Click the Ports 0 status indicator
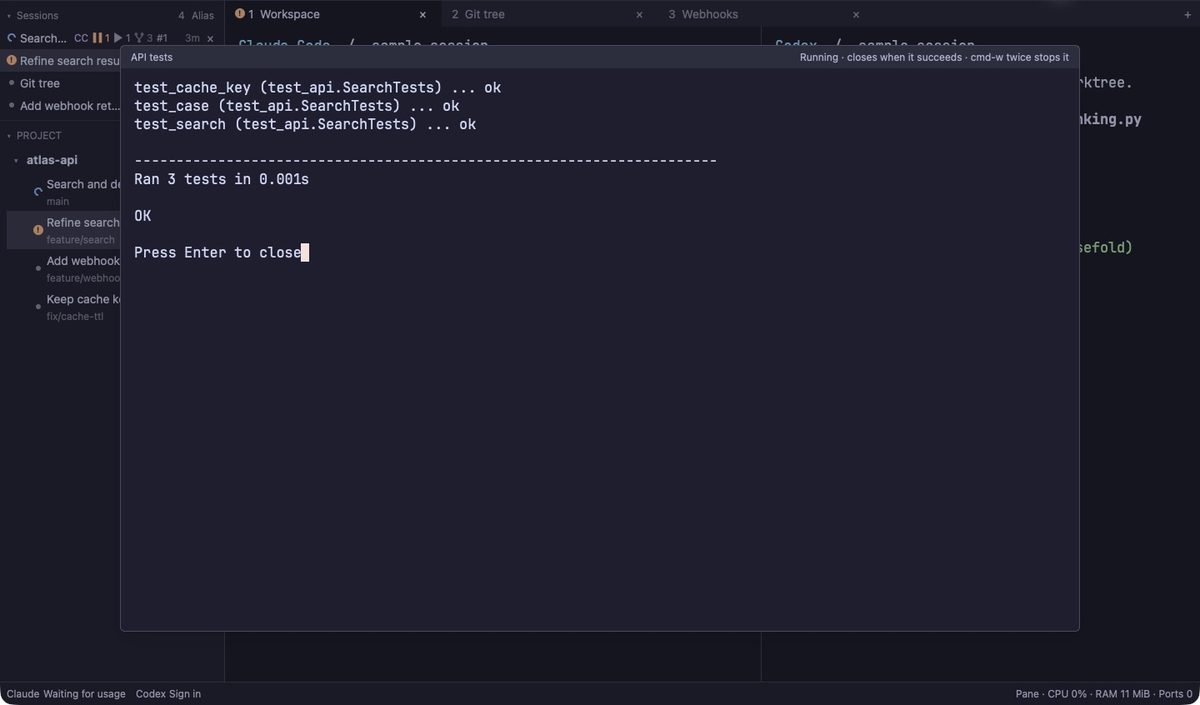Image resolution: width=1200 pixels, height=705 pixels. pyautogui.click(x=1176, y=694)
